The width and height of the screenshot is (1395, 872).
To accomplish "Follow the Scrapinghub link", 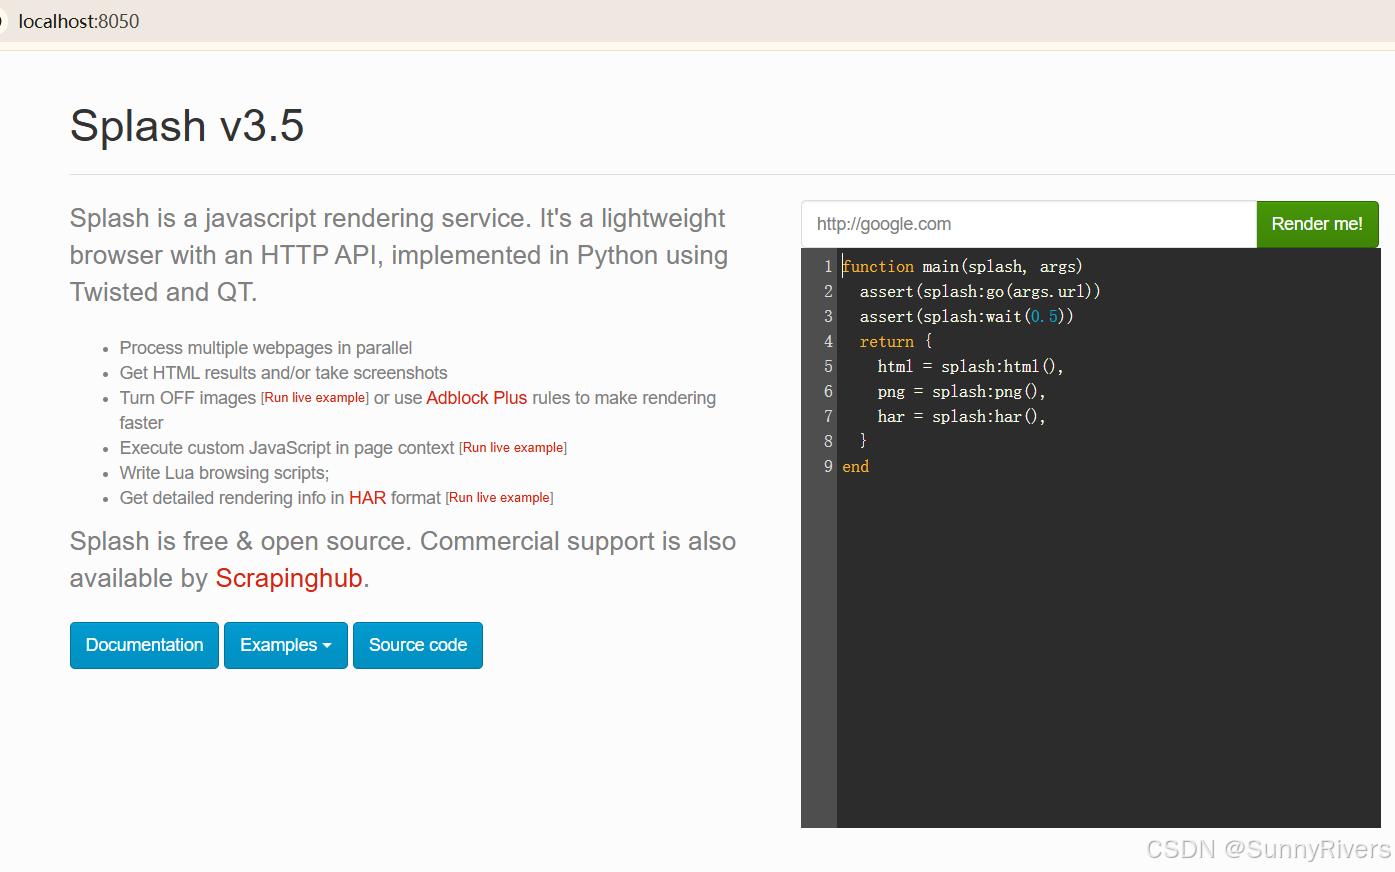I will pyautogui.click(x=289, y=578).
